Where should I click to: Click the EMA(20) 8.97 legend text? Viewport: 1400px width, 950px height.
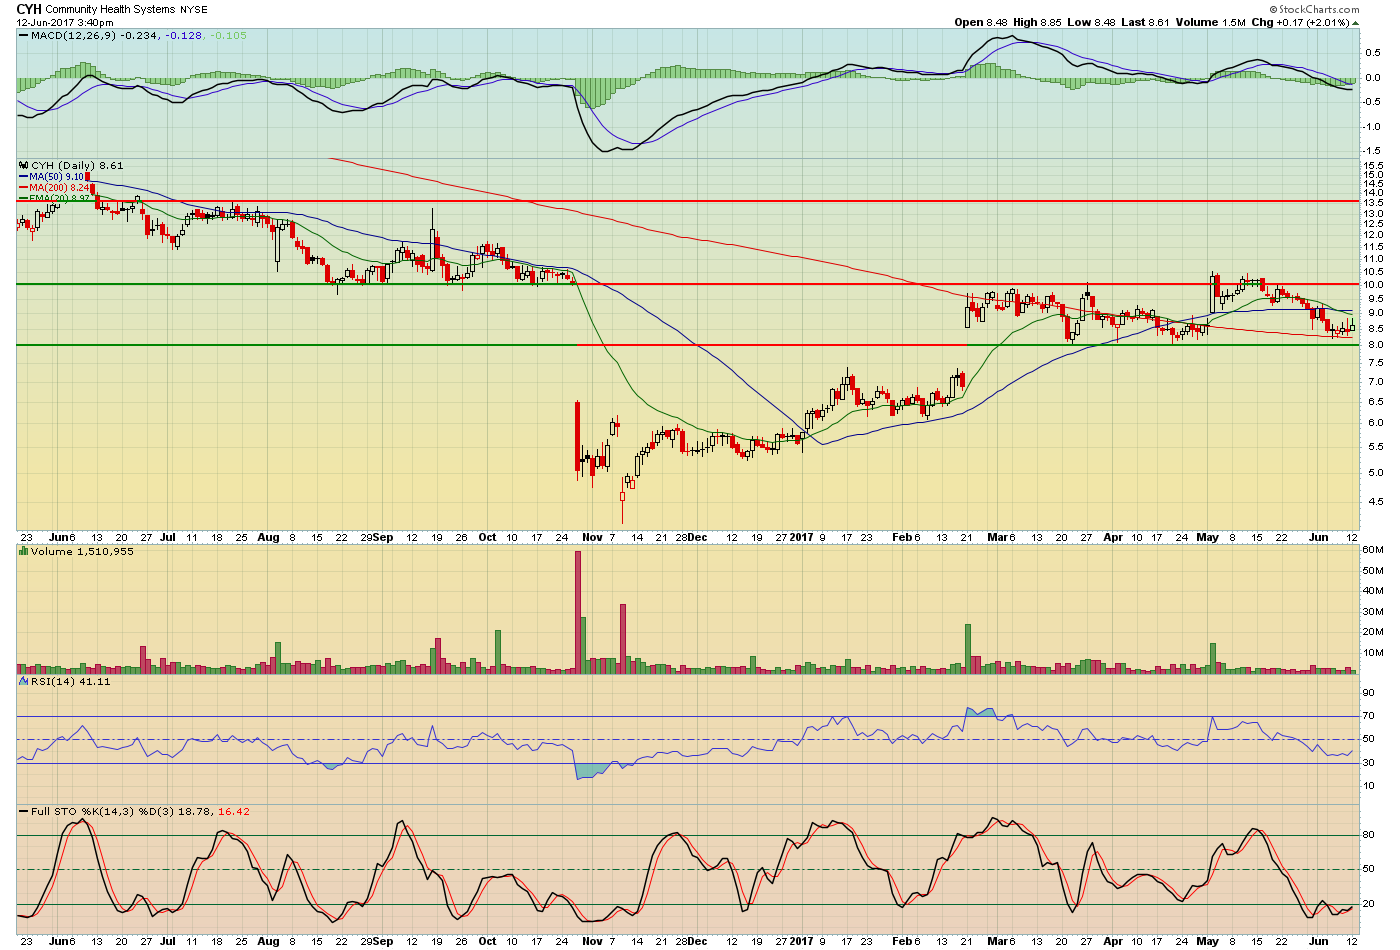point(60,198)
